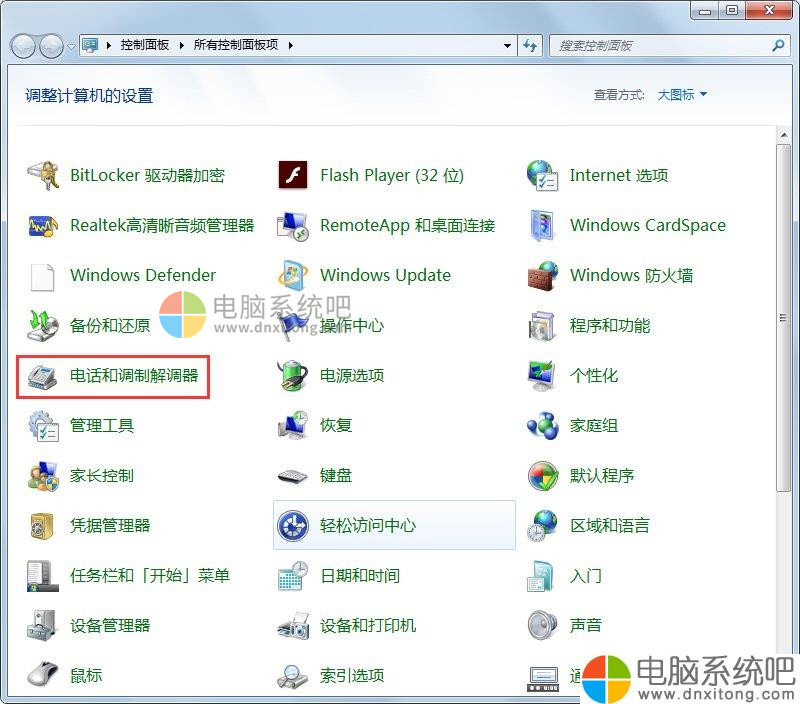This screenshot has width=800, height=704.
Task: Click the 任务栏和「开始」菜单 icon
Action: click(x=43, y=575)
